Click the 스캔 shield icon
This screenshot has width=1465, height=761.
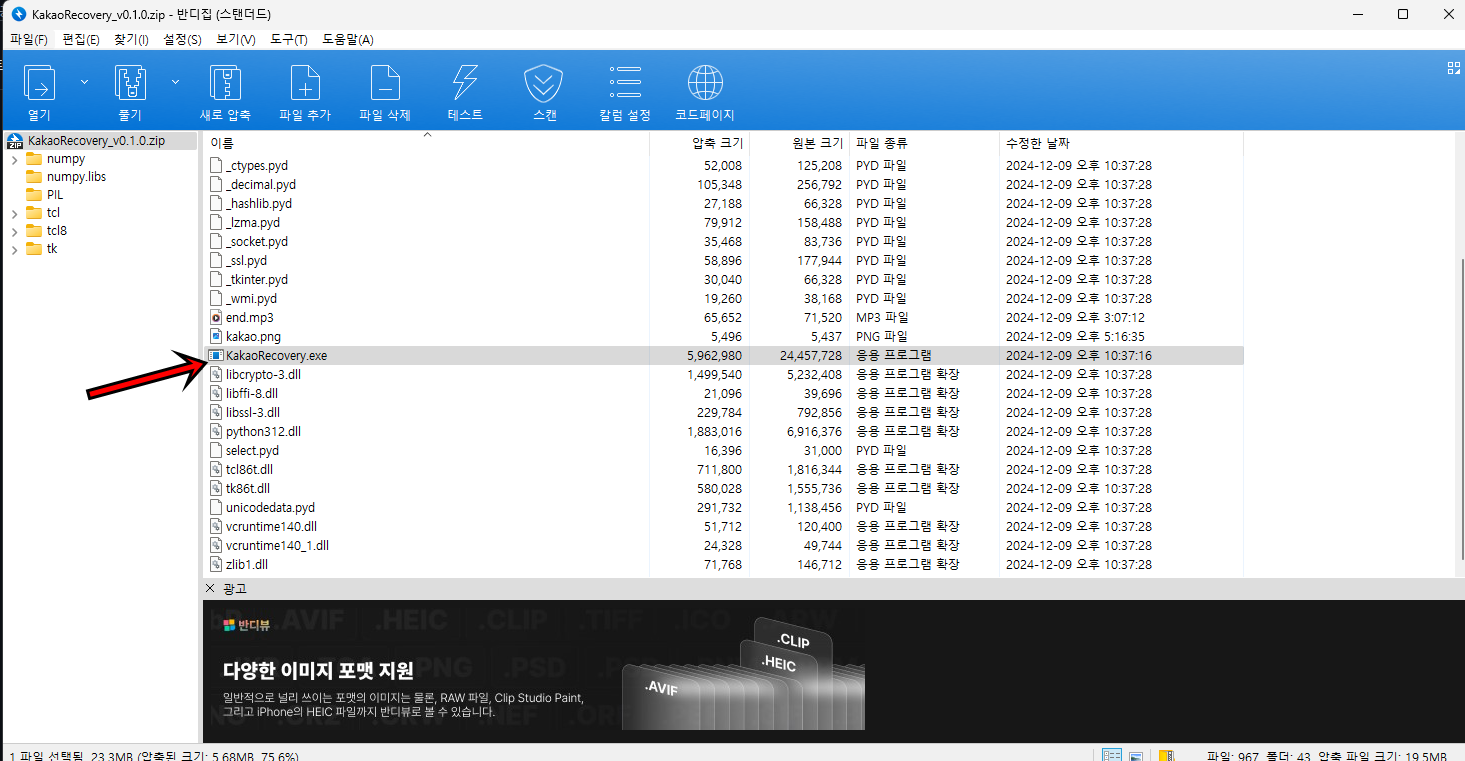(544, 83)
